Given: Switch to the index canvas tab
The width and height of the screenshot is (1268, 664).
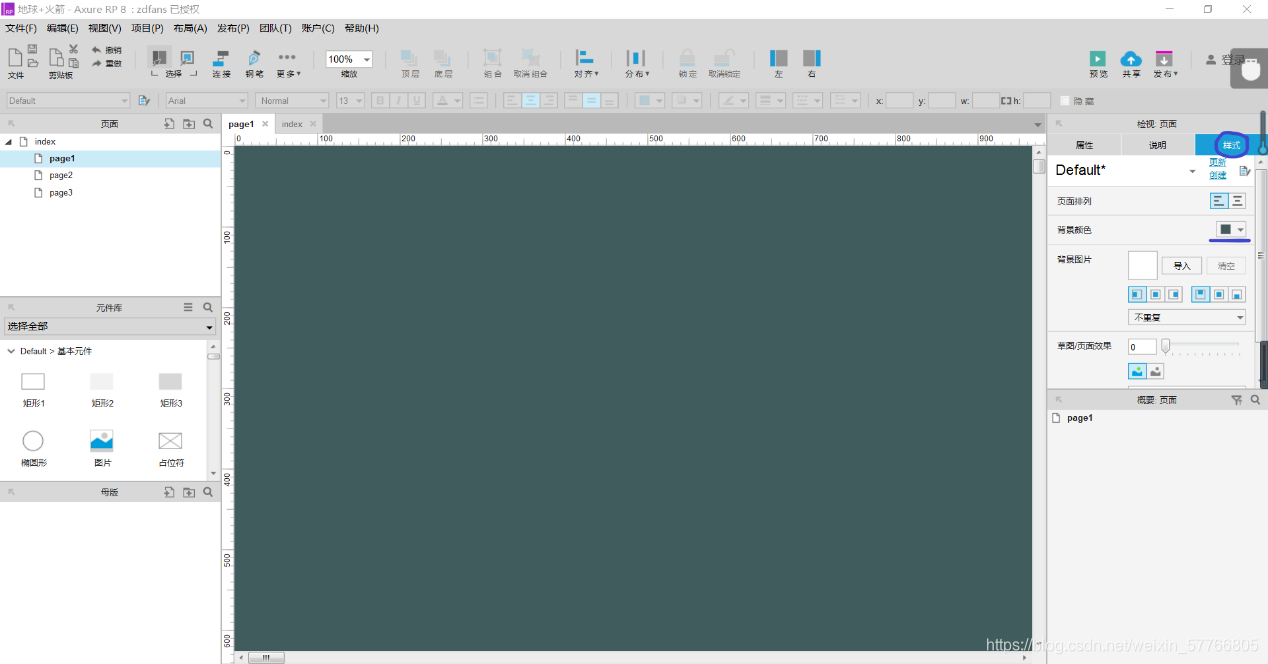Looking at the screenshot, I should (291, 124).
